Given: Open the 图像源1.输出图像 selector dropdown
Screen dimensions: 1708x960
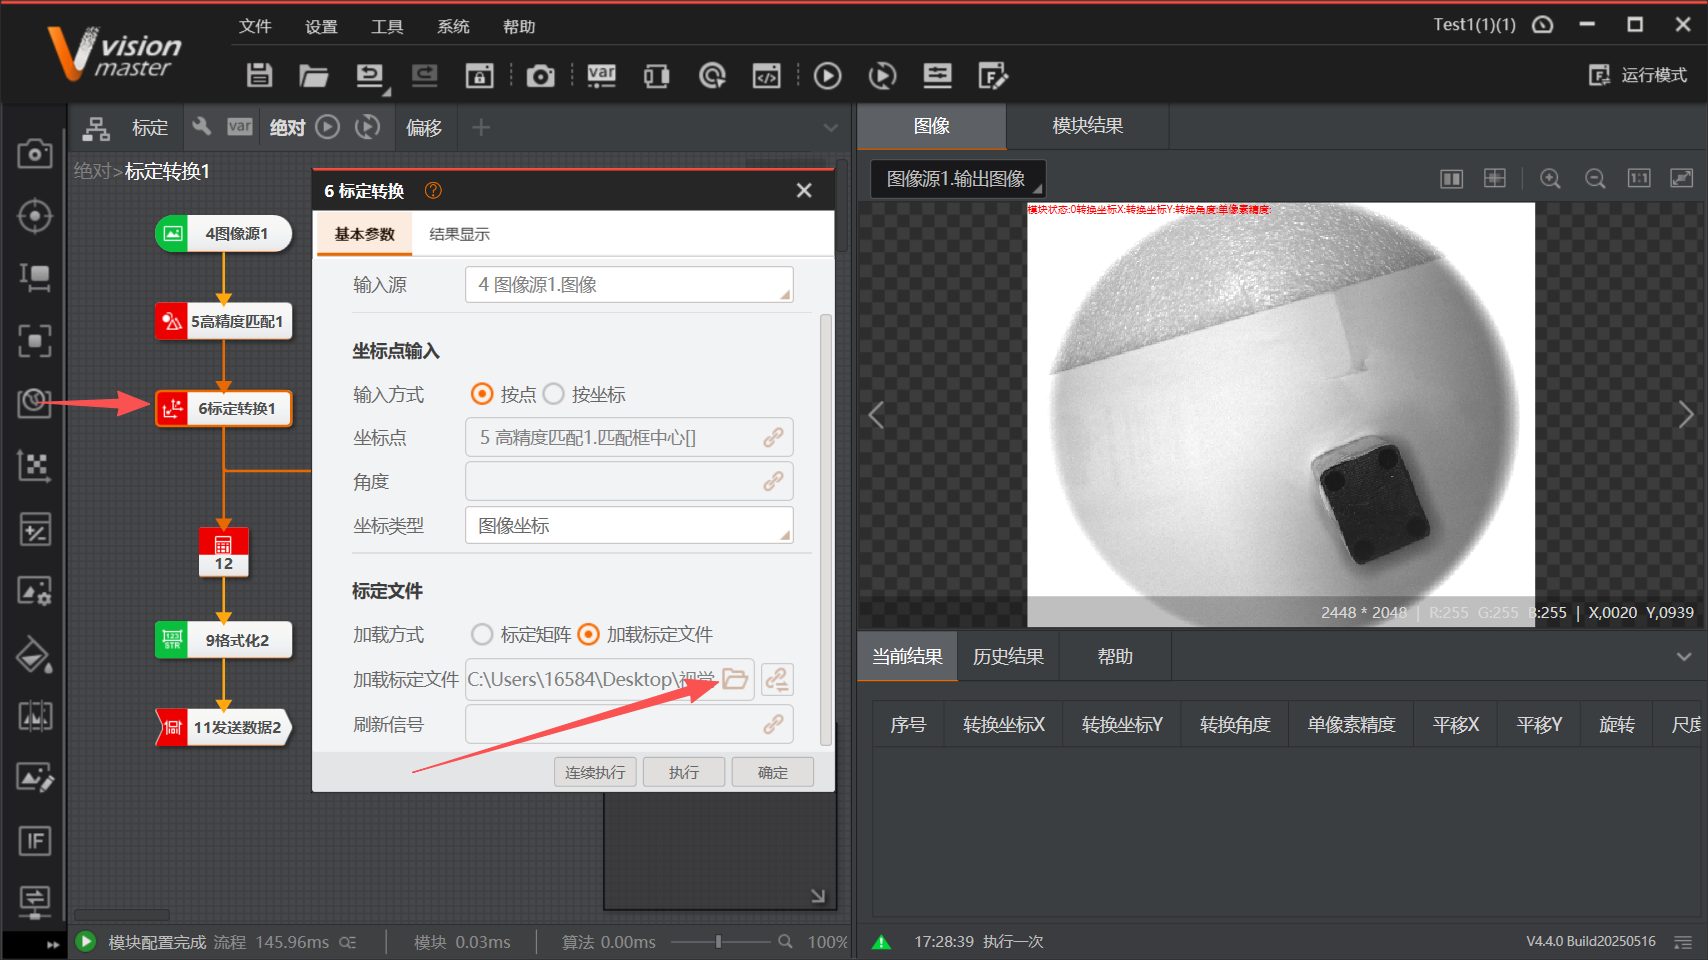Looking at the screenshot, I should click(x=957, y=179).
